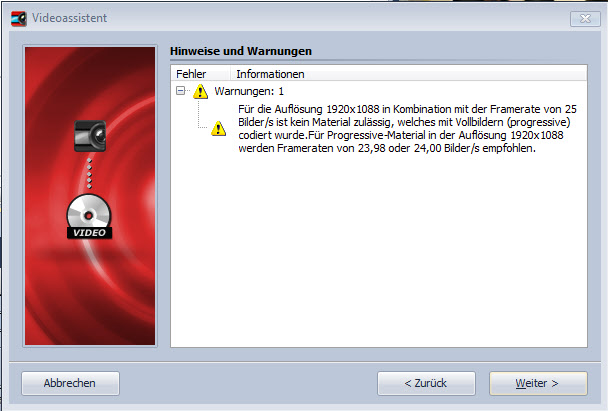
Task: Close the Videoassistent window
Action: pyautogui.click(x=583, y=18)
